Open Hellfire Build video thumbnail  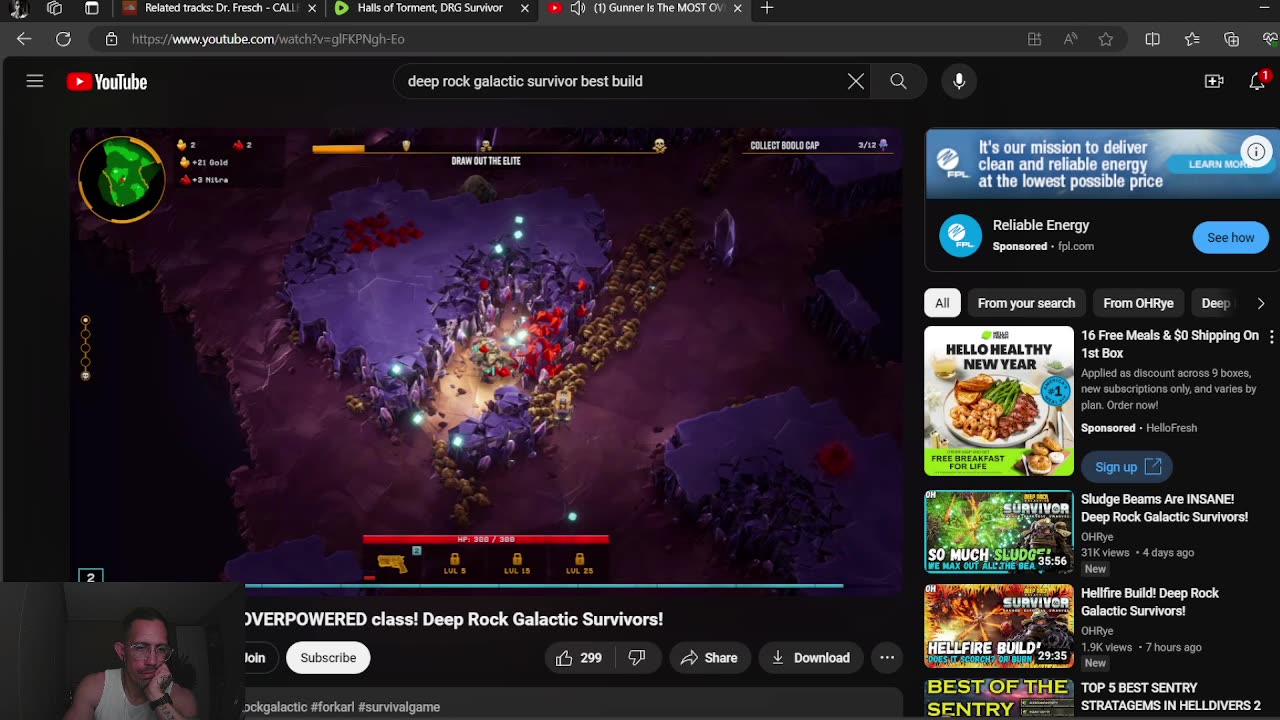point(998,626)
